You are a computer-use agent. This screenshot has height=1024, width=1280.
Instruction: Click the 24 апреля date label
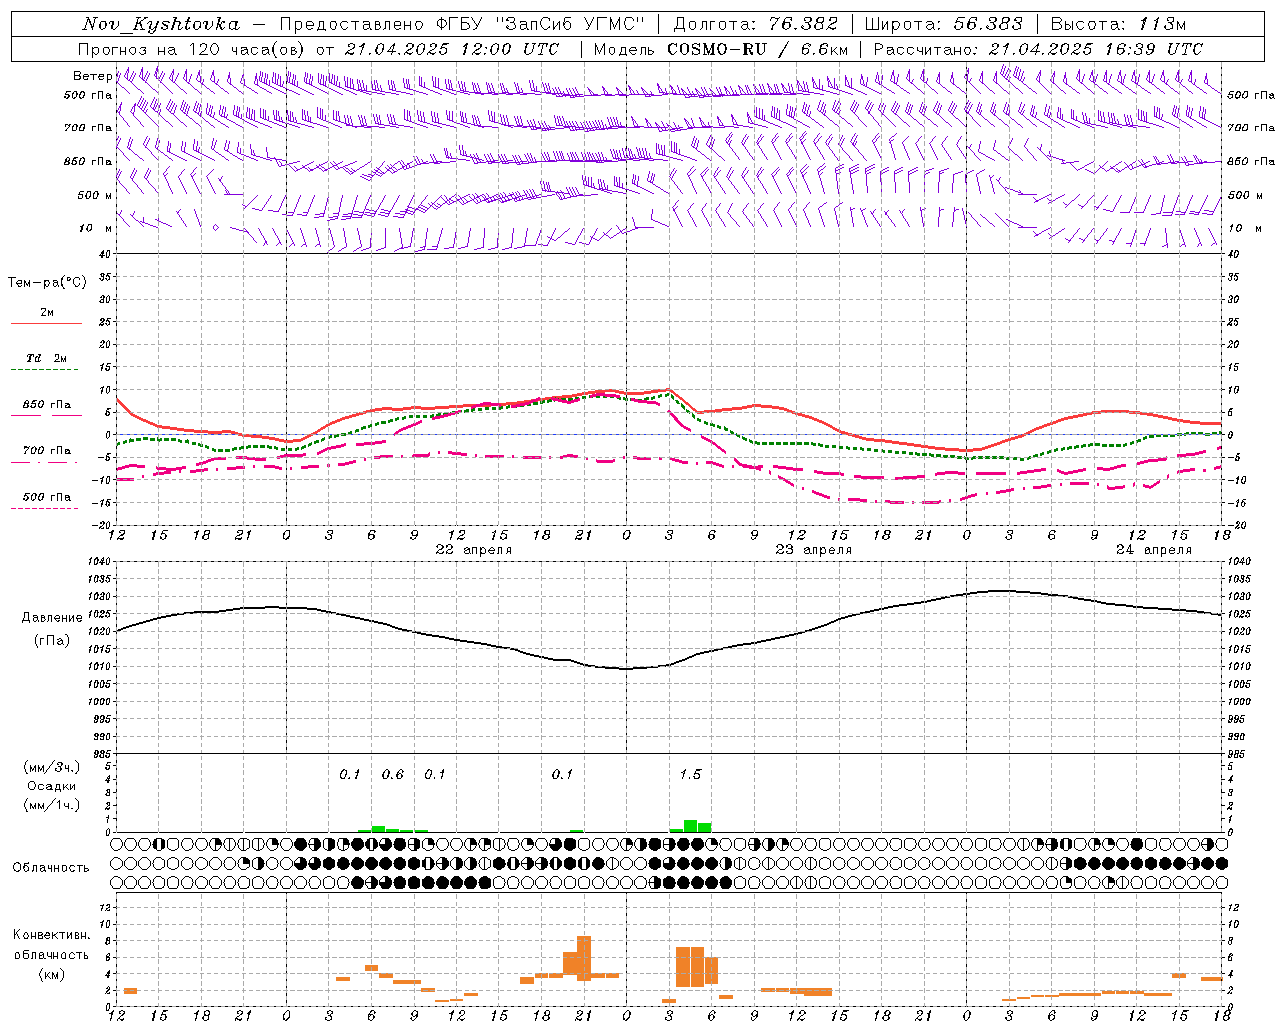1154,550
